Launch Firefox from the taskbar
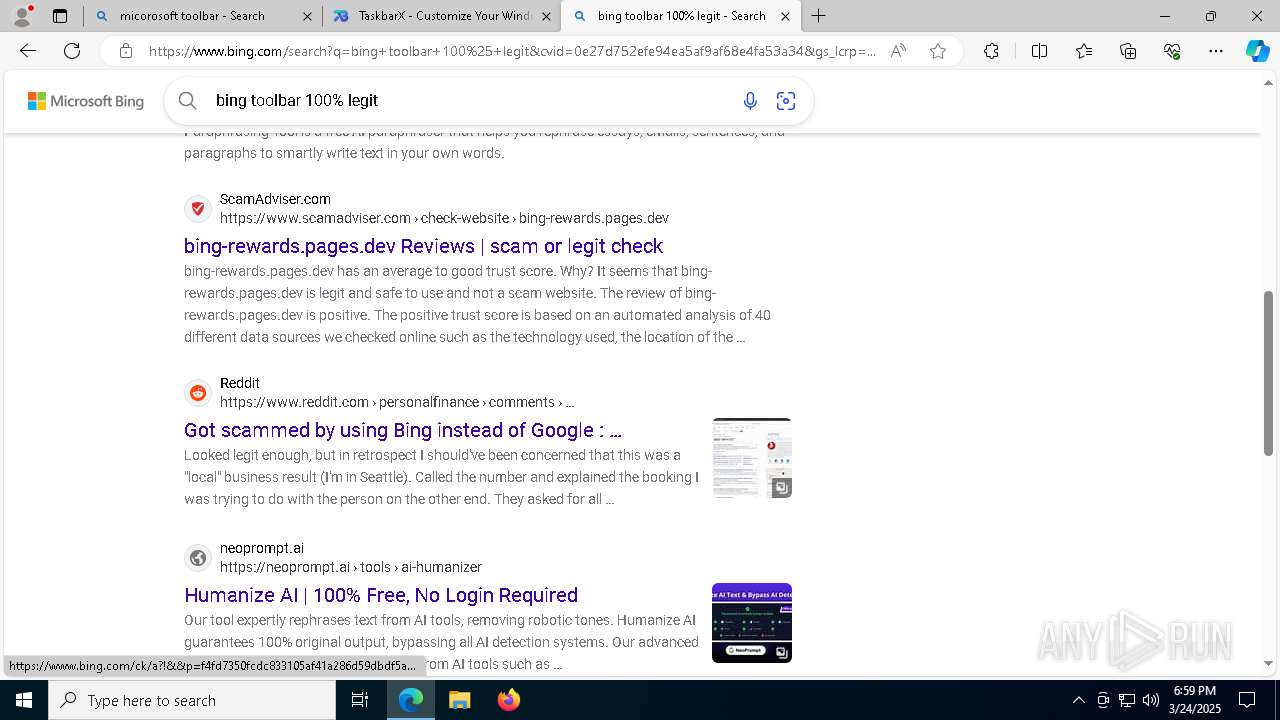 (509, 700)
